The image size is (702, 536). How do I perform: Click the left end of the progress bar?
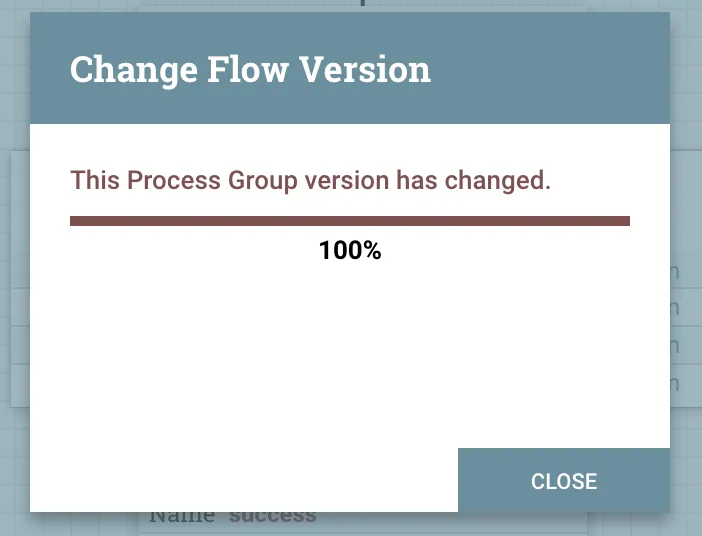coord(75,221)
